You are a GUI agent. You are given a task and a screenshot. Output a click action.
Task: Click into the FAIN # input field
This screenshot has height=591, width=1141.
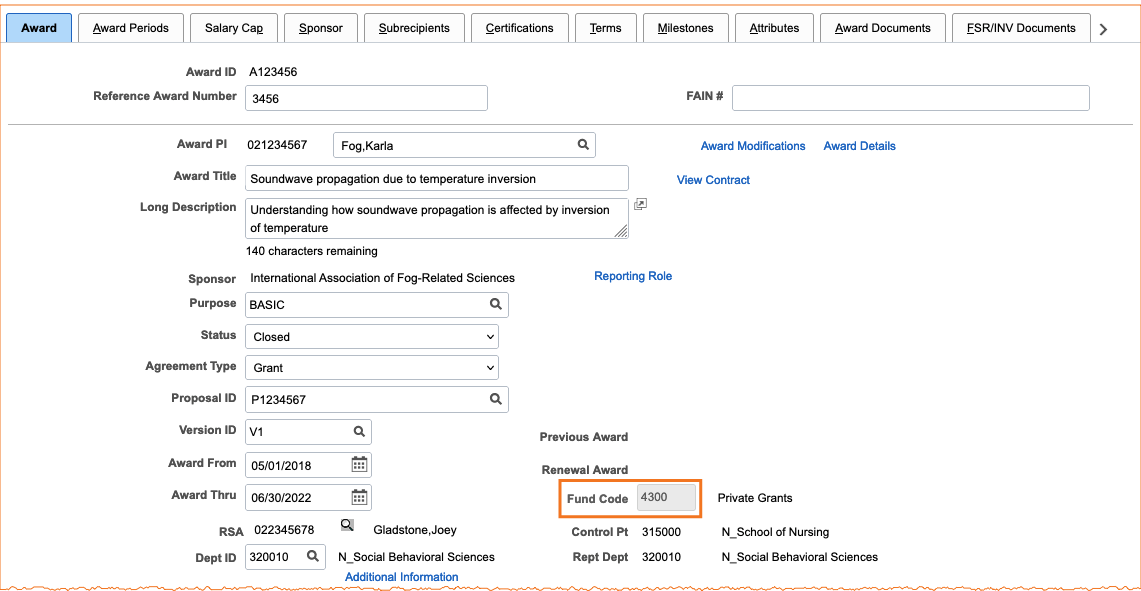tap(910, 98)
